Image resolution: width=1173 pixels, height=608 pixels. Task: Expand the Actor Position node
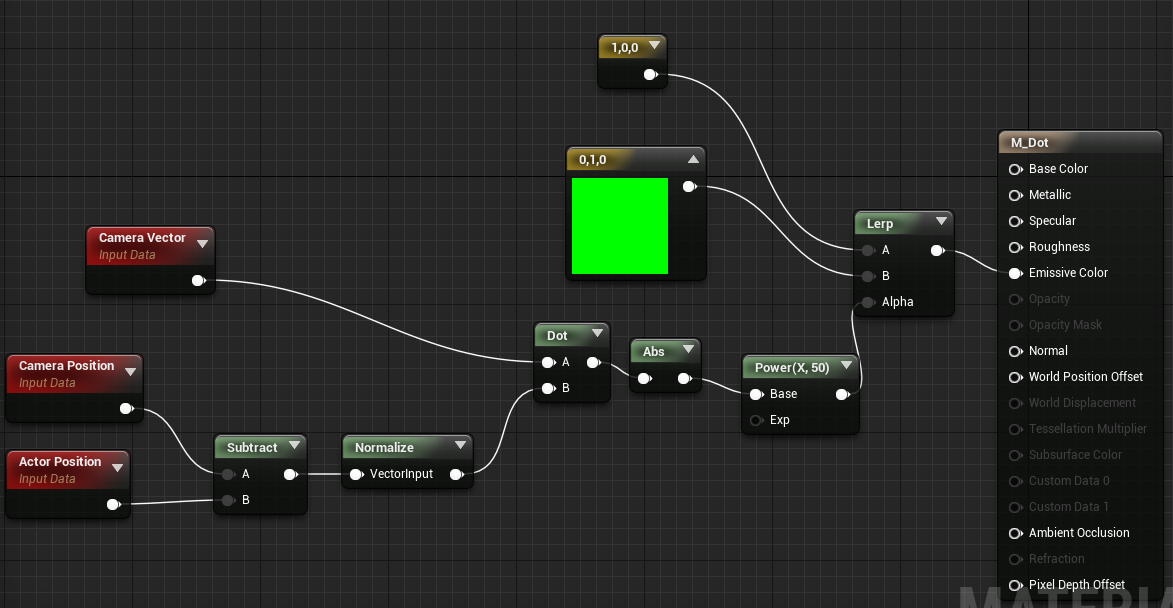click(x=117, y=468)
